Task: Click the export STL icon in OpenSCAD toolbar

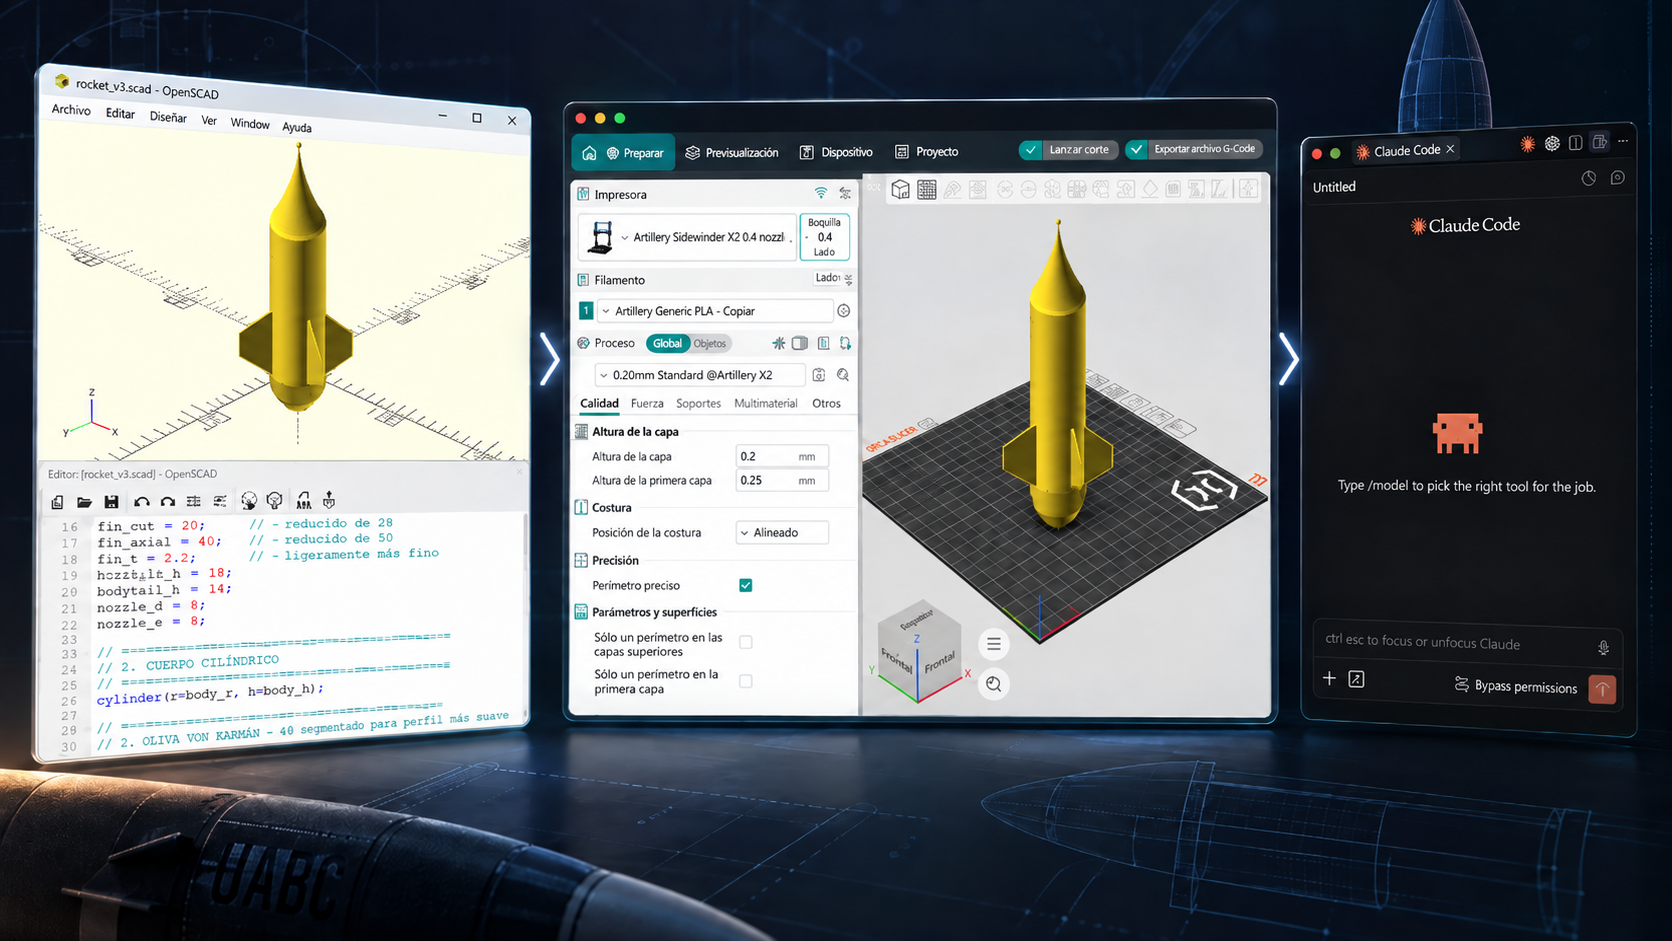Action: (304, 499)
